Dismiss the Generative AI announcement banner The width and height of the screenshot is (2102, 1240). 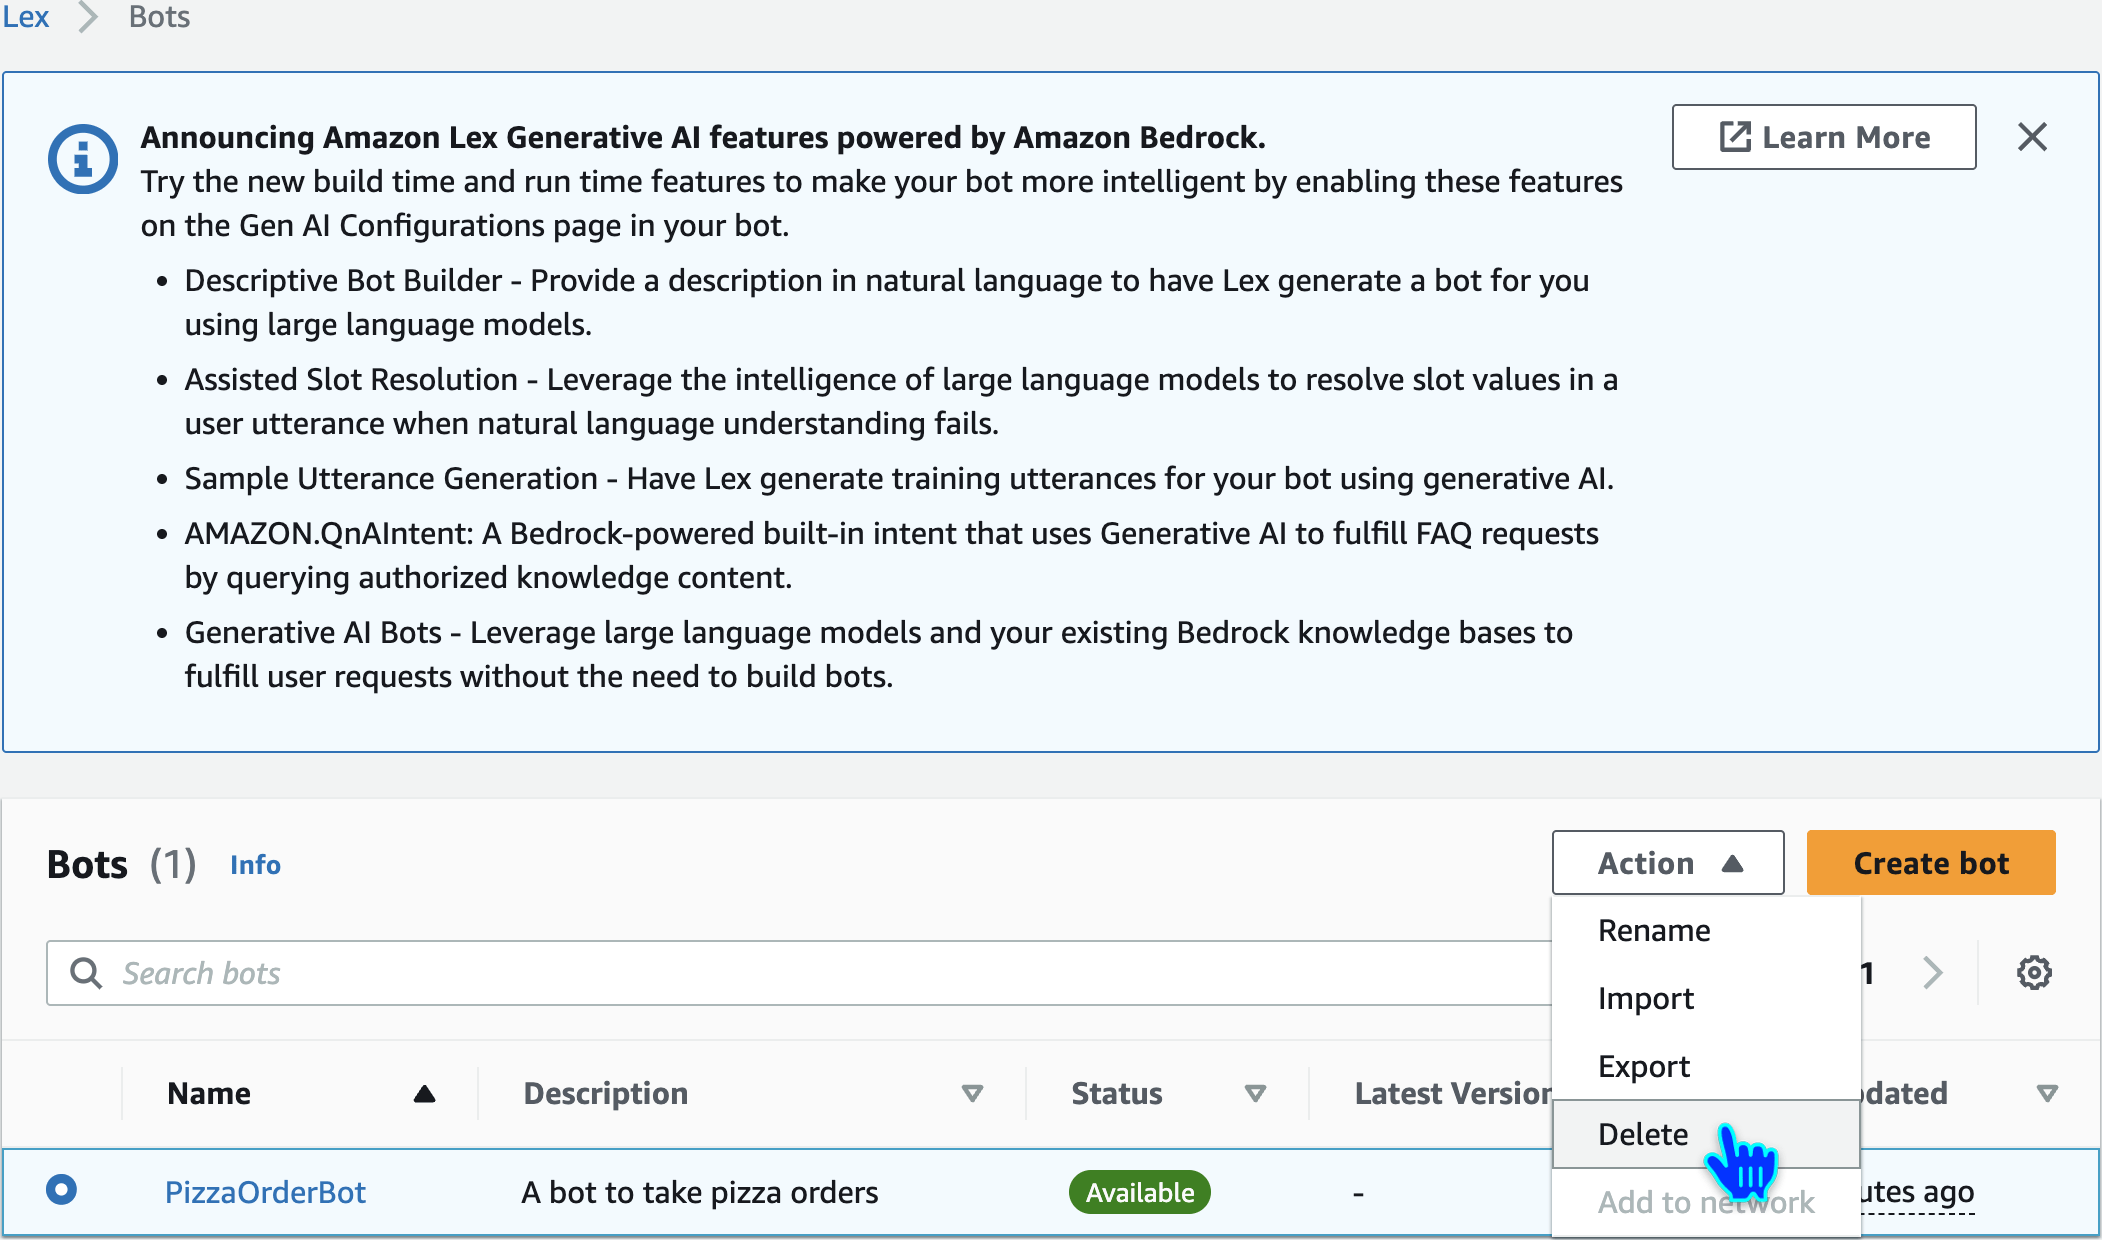(x=2031, y=137)
